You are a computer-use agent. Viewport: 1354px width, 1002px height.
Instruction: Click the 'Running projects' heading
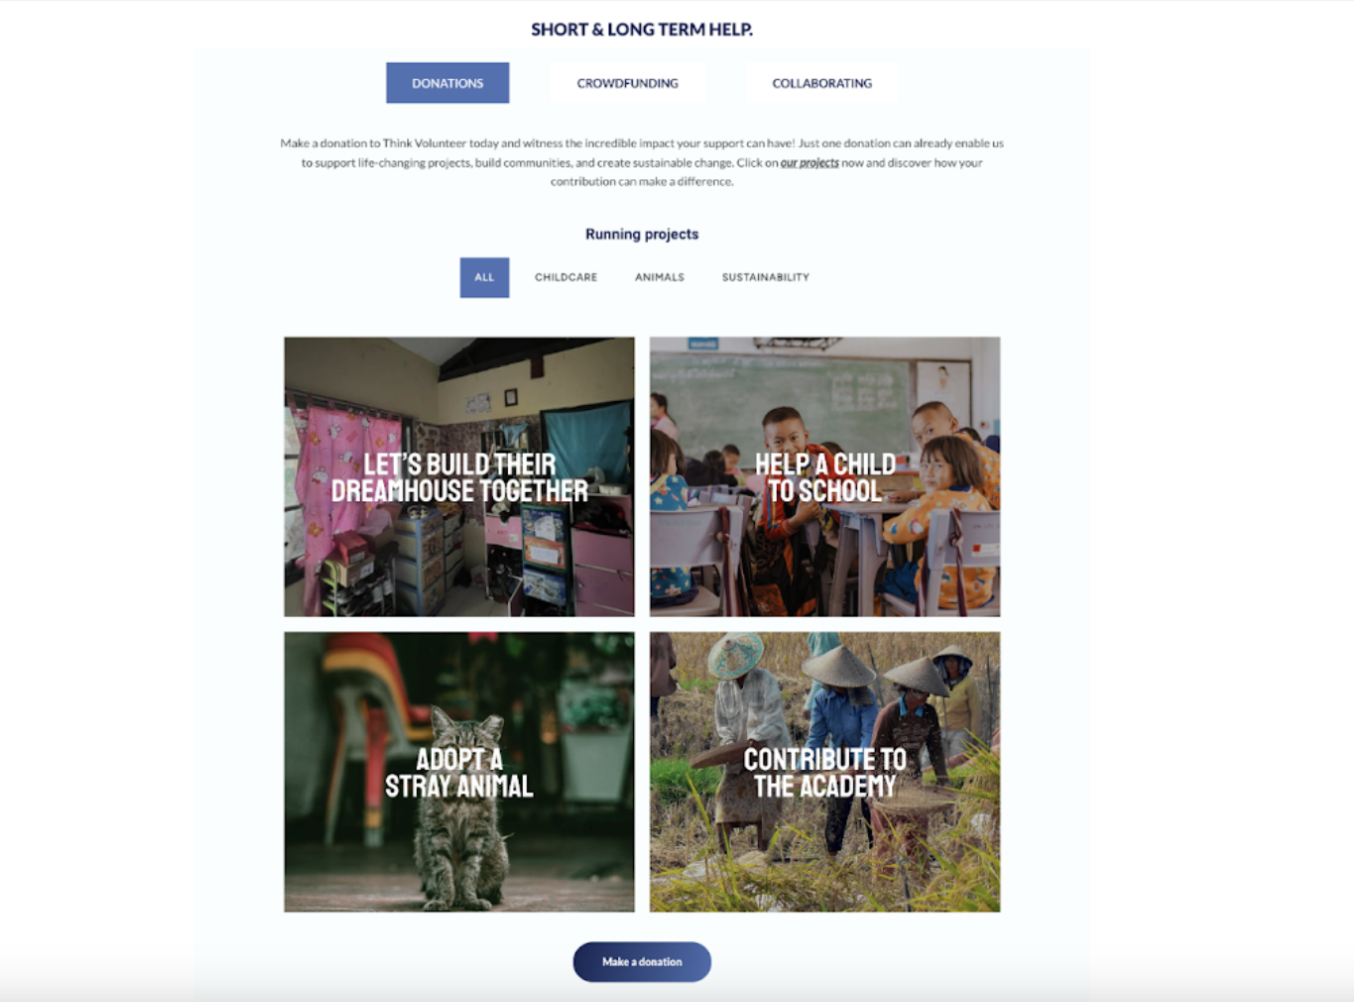pos(642,234)
